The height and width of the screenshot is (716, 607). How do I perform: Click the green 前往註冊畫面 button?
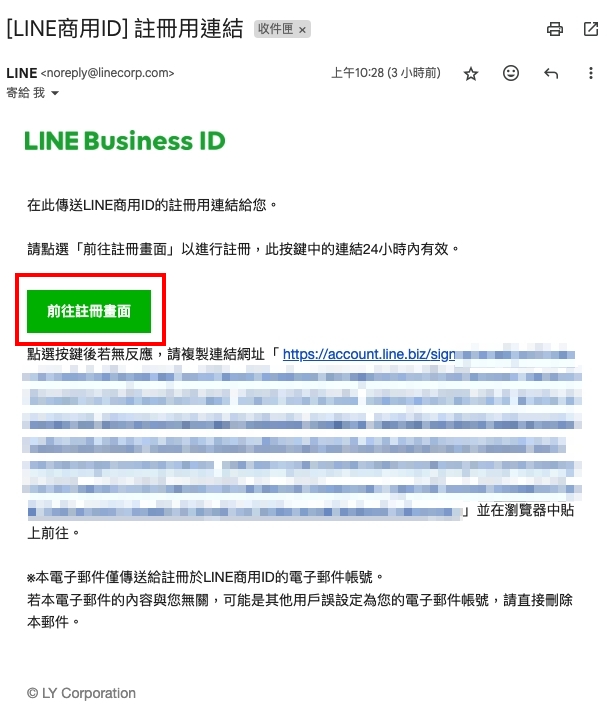pos(89,311)
